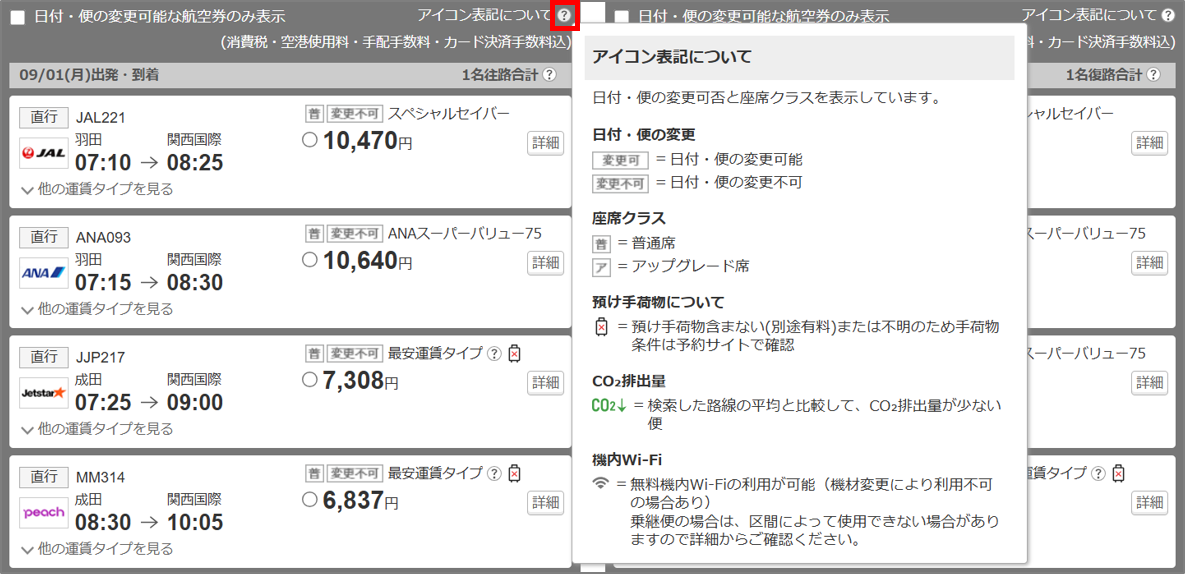Screen dimensions: 1185x574
Task: Open 詳細 for the ANA093 flight
Action: pyautogui.click(x=546, y=263)
